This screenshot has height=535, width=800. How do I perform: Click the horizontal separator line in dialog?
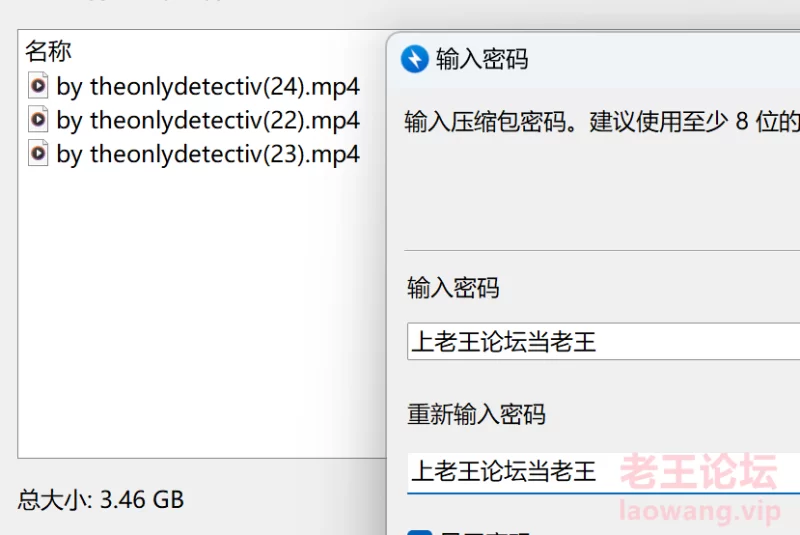tap(602, 250)
